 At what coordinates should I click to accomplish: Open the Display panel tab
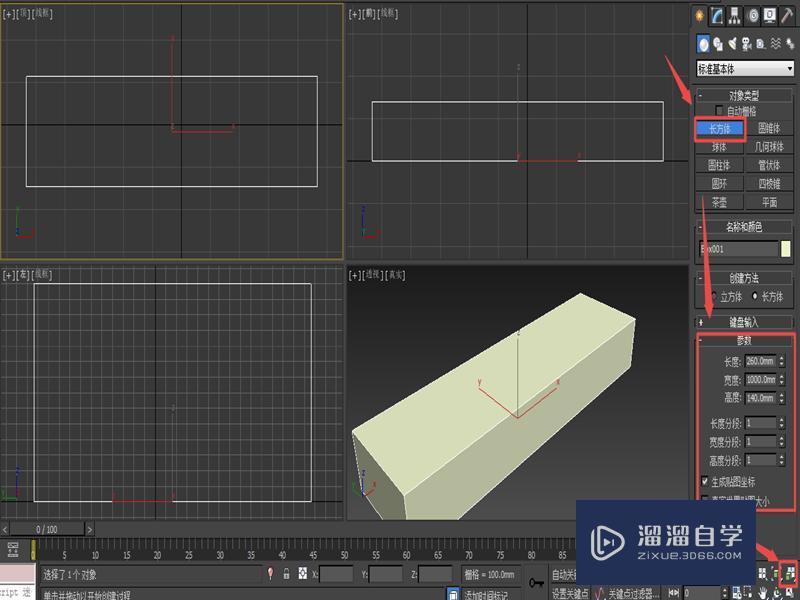(x=770, y=16)
